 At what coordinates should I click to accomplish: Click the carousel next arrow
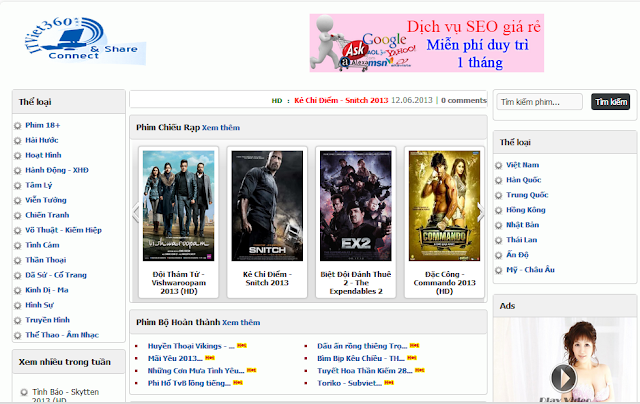click(x=481, y=213)
